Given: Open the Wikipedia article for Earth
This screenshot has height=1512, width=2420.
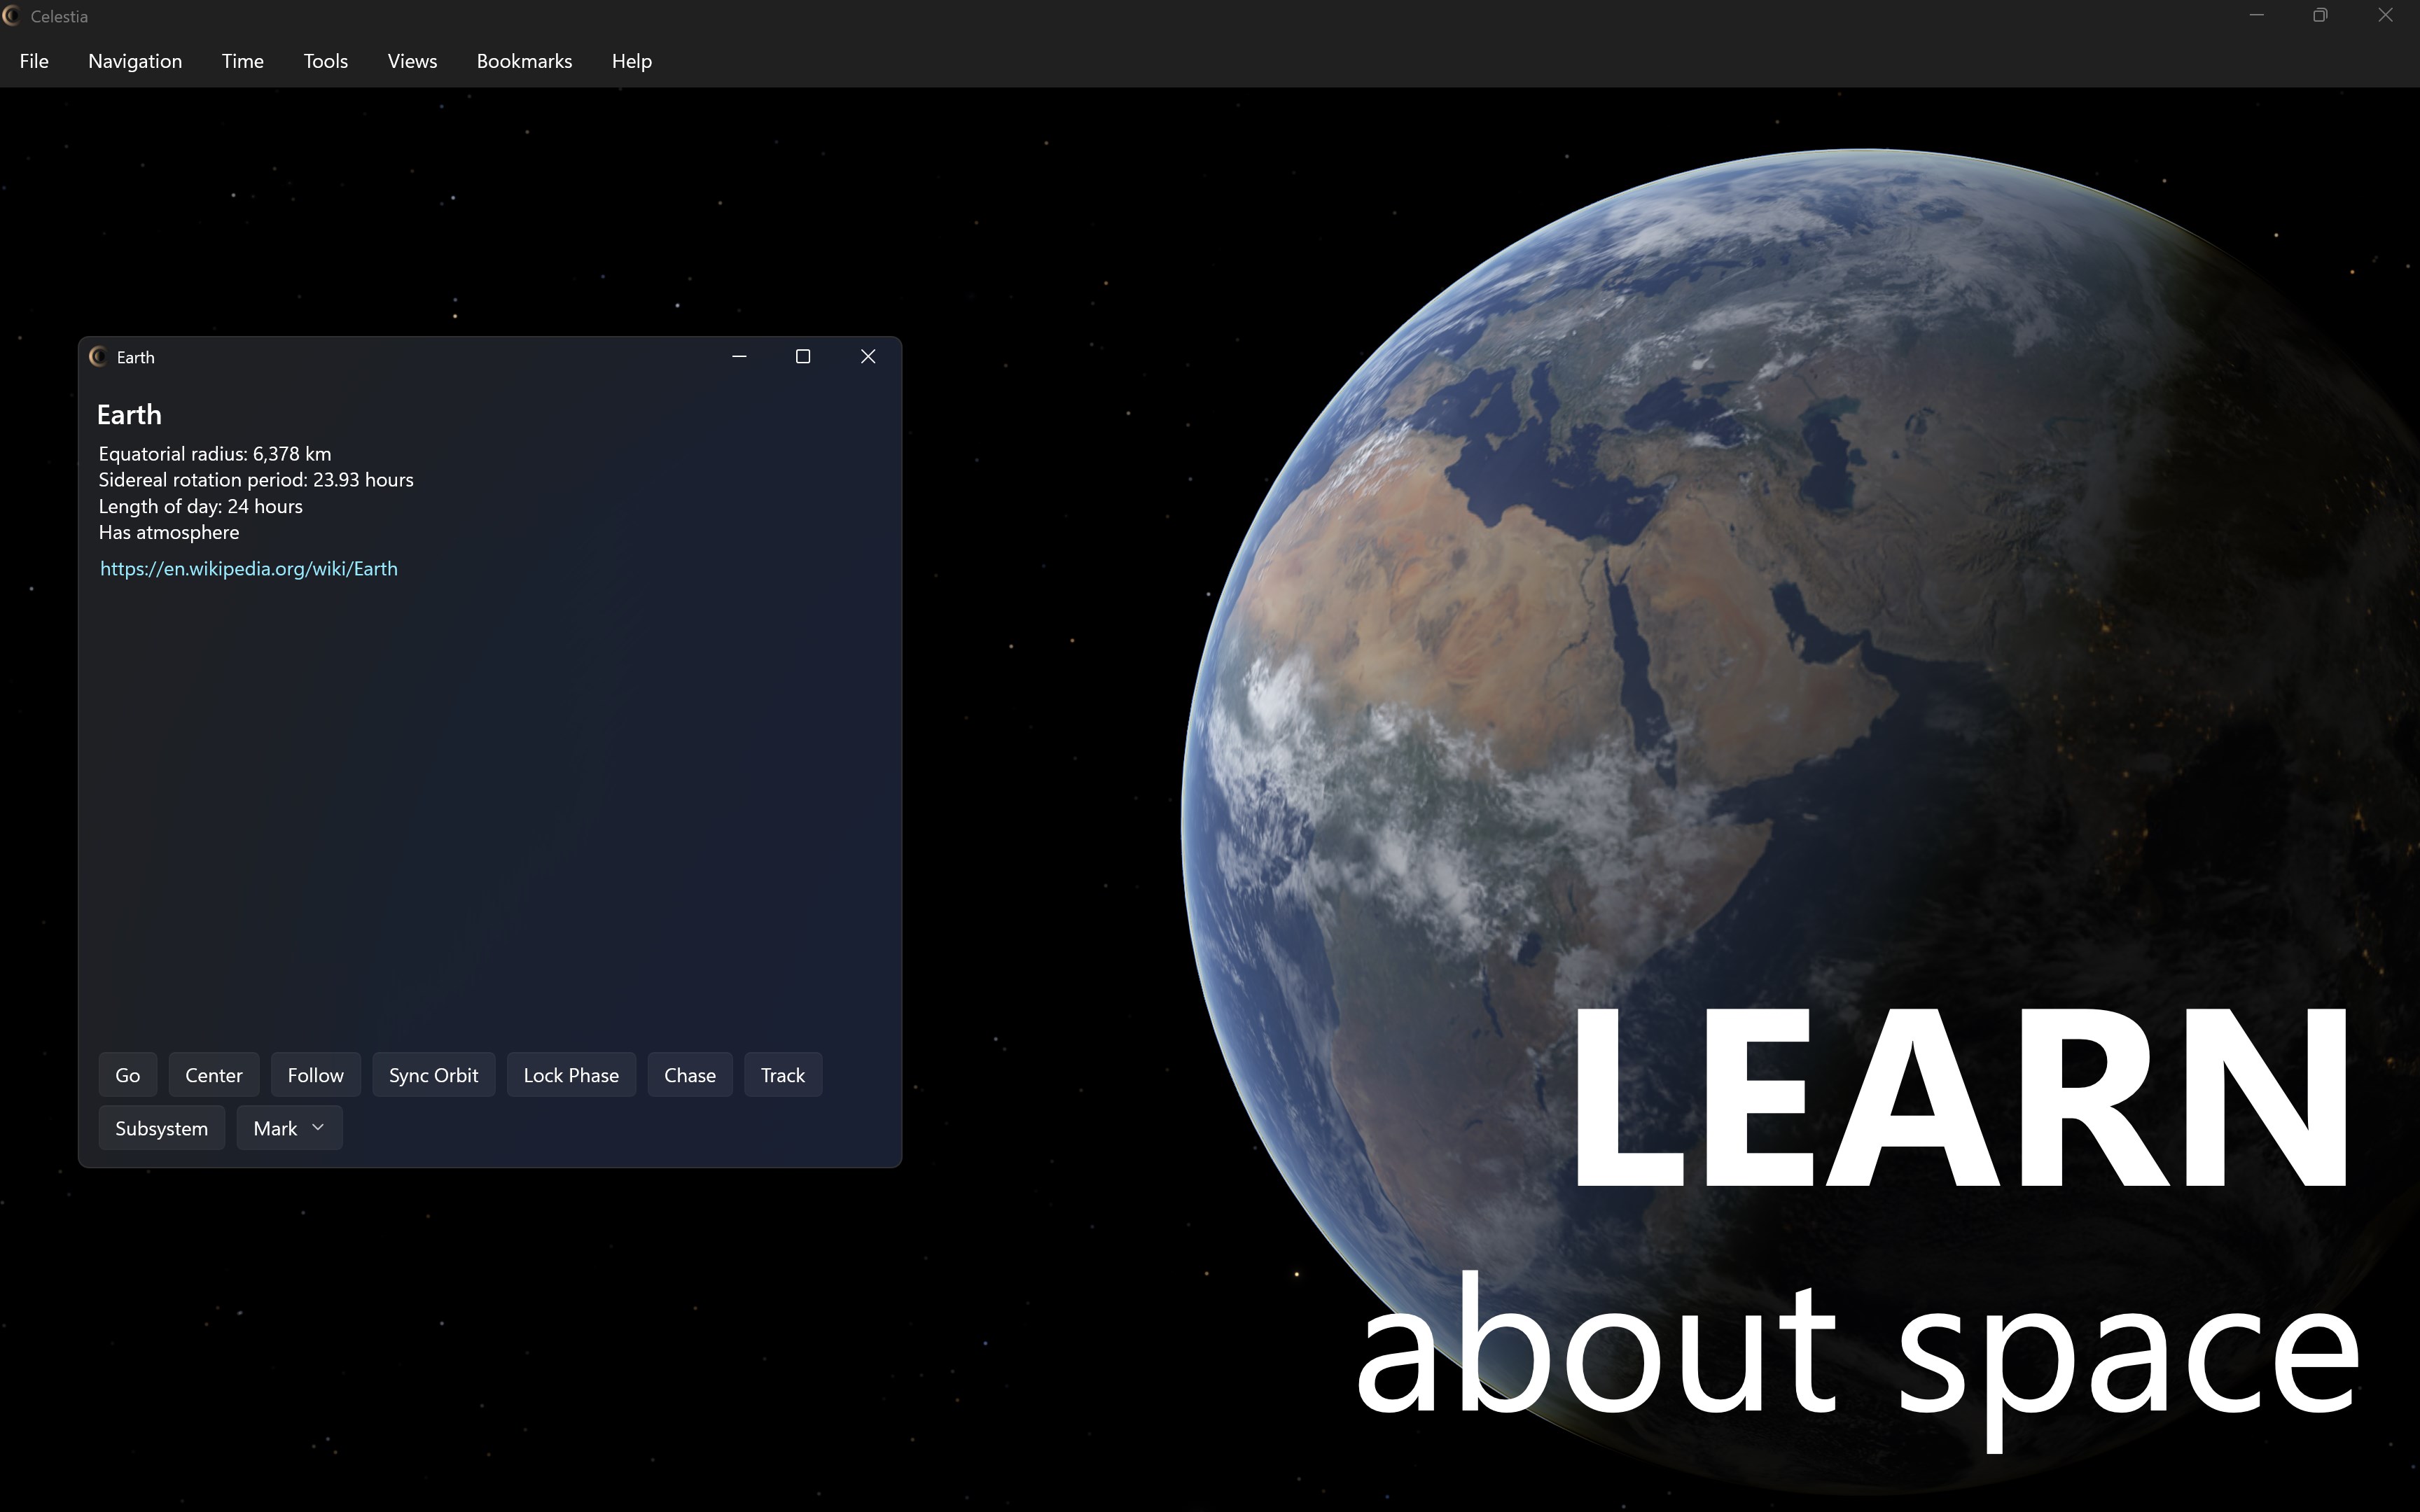Looking at the screenshot, I should coord(248,568).
